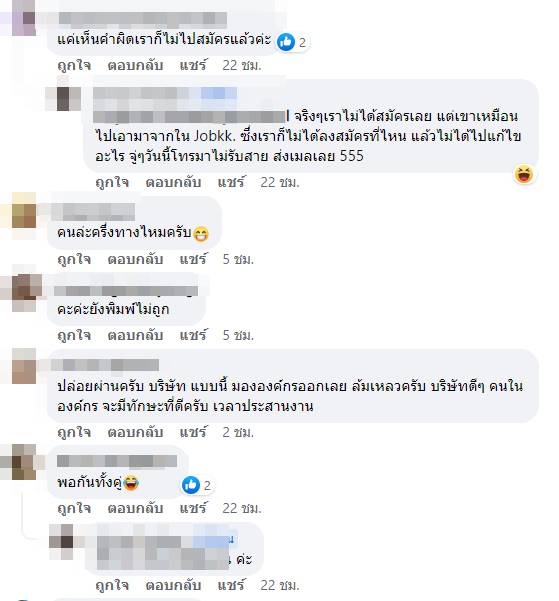Screen dimensions: 559x601
Task: Click the 2 ชม. timestamp on ปล่อยผ่านครับ comment
Action: coord(238,432)
